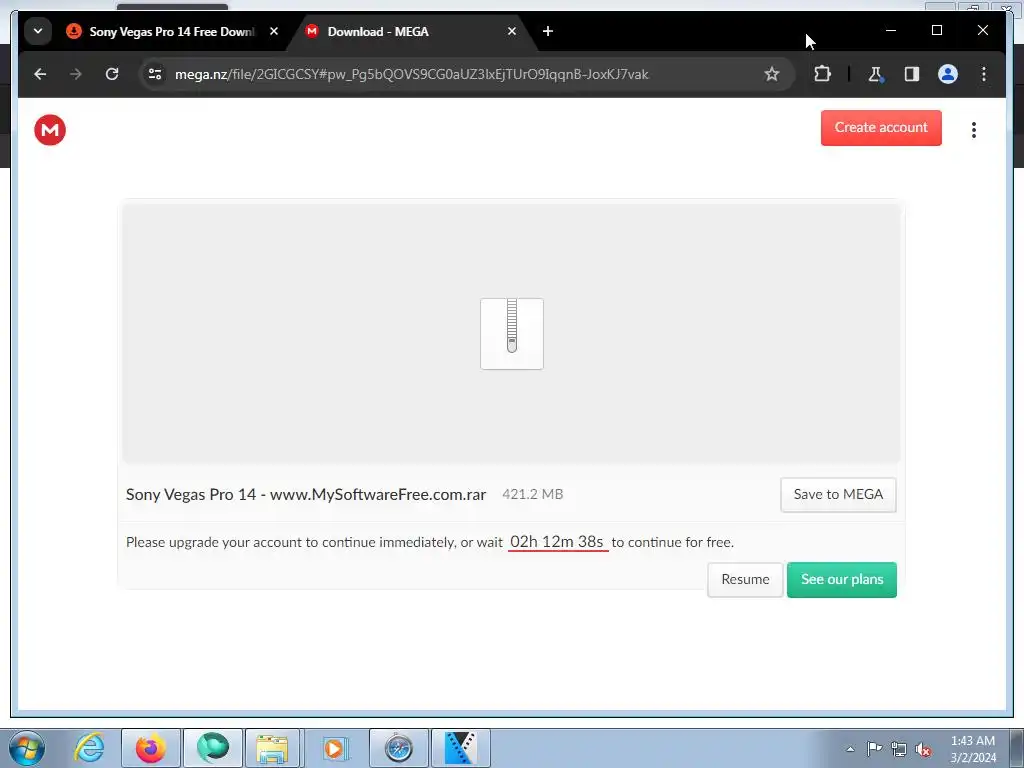
Task: Expand the tab search dropdown arrow
Action: point(38,31)
